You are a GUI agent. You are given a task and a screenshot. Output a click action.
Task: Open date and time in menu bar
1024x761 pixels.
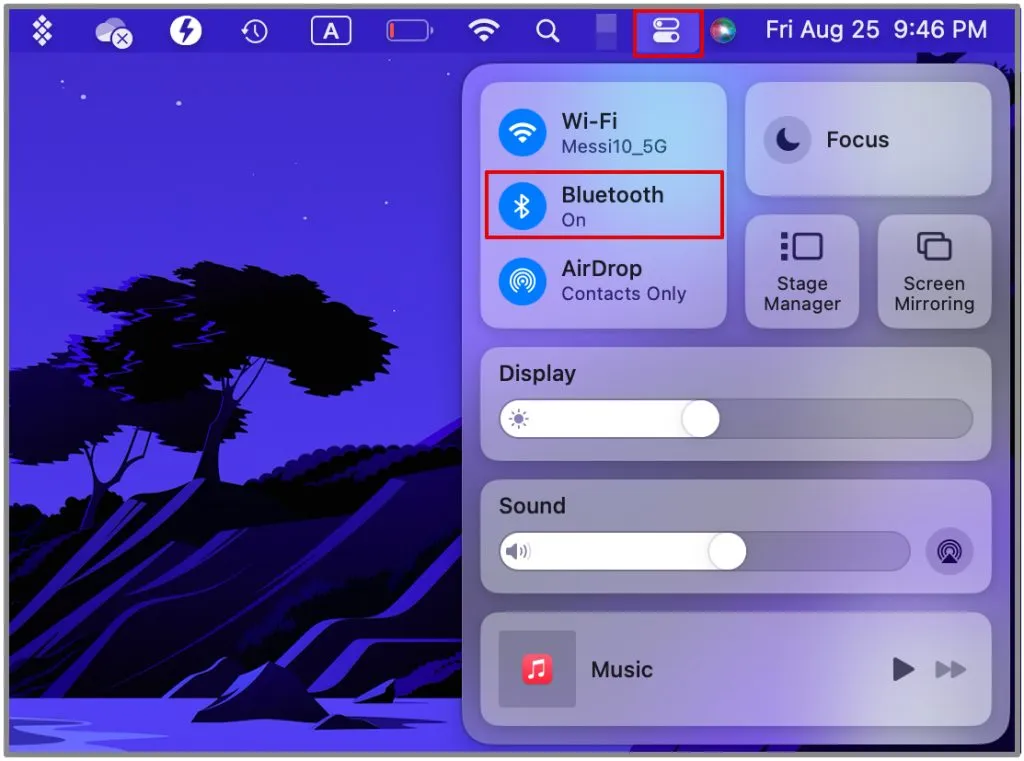(876, 29)
